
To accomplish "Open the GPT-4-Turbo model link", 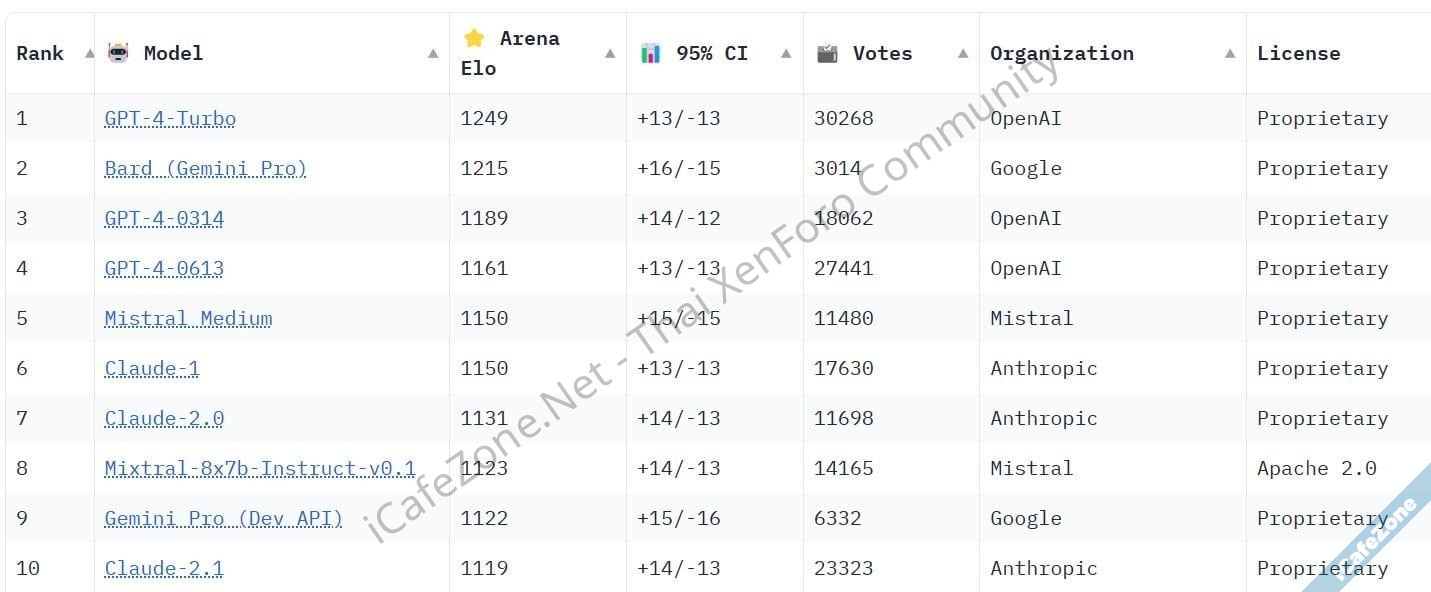I will point(170,118).
